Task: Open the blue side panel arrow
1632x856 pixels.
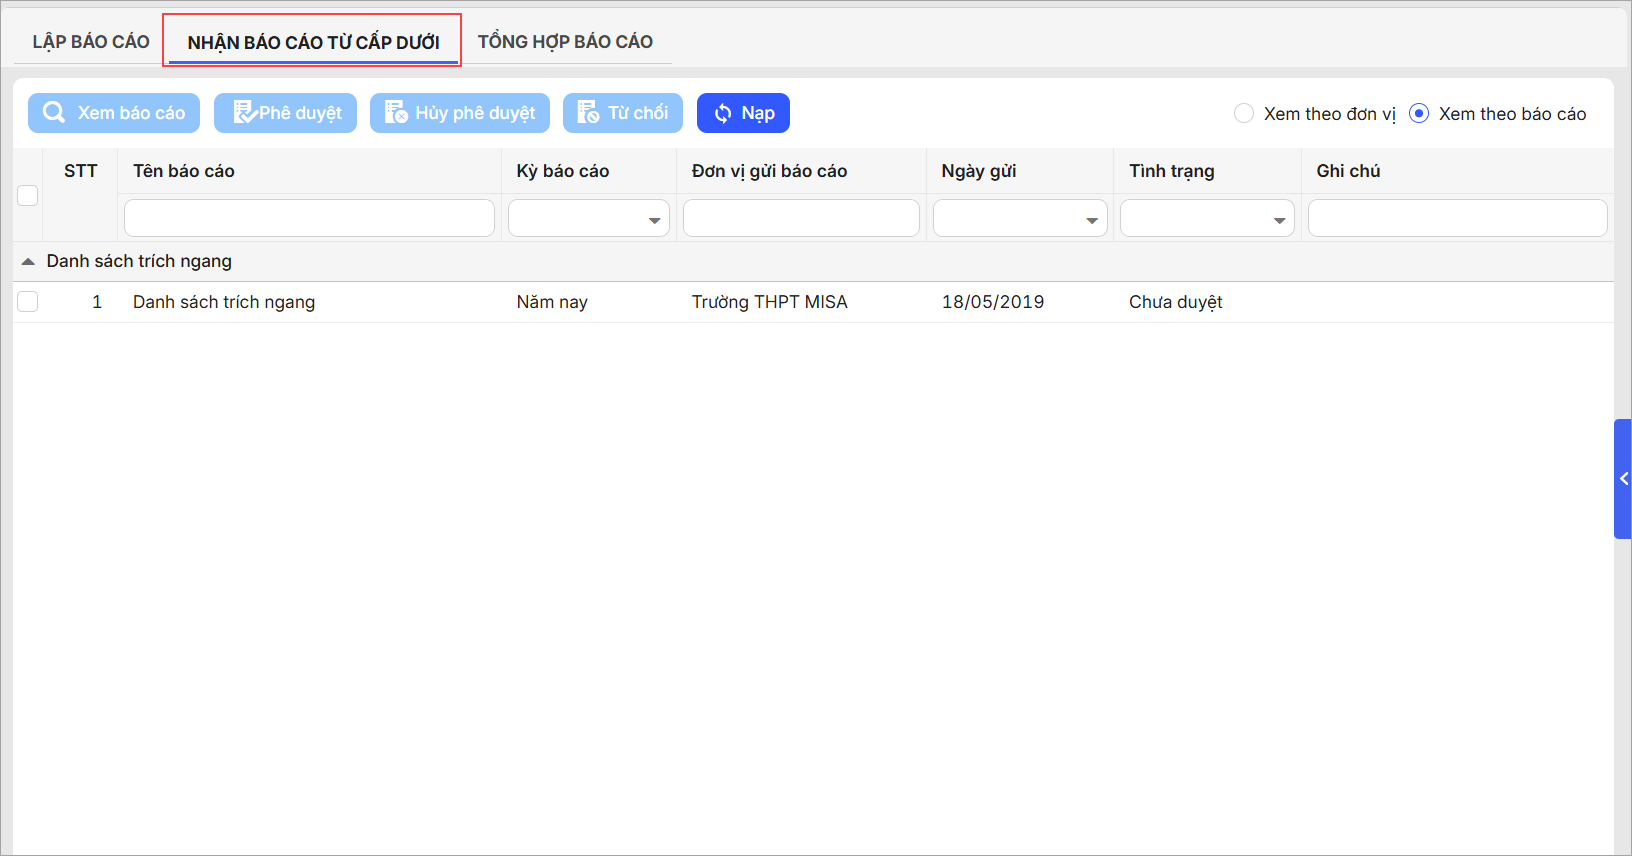Action: [1623, 479]
